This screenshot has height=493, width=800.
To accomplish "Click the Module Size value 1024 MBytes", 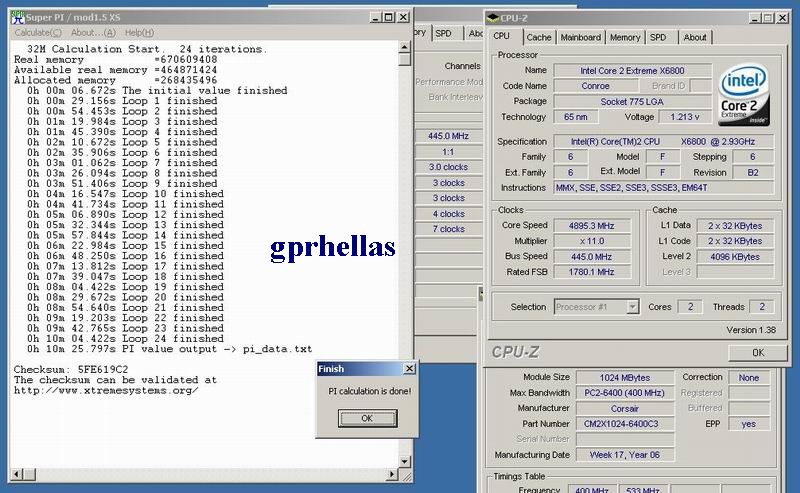I will (x=625, y=378).
